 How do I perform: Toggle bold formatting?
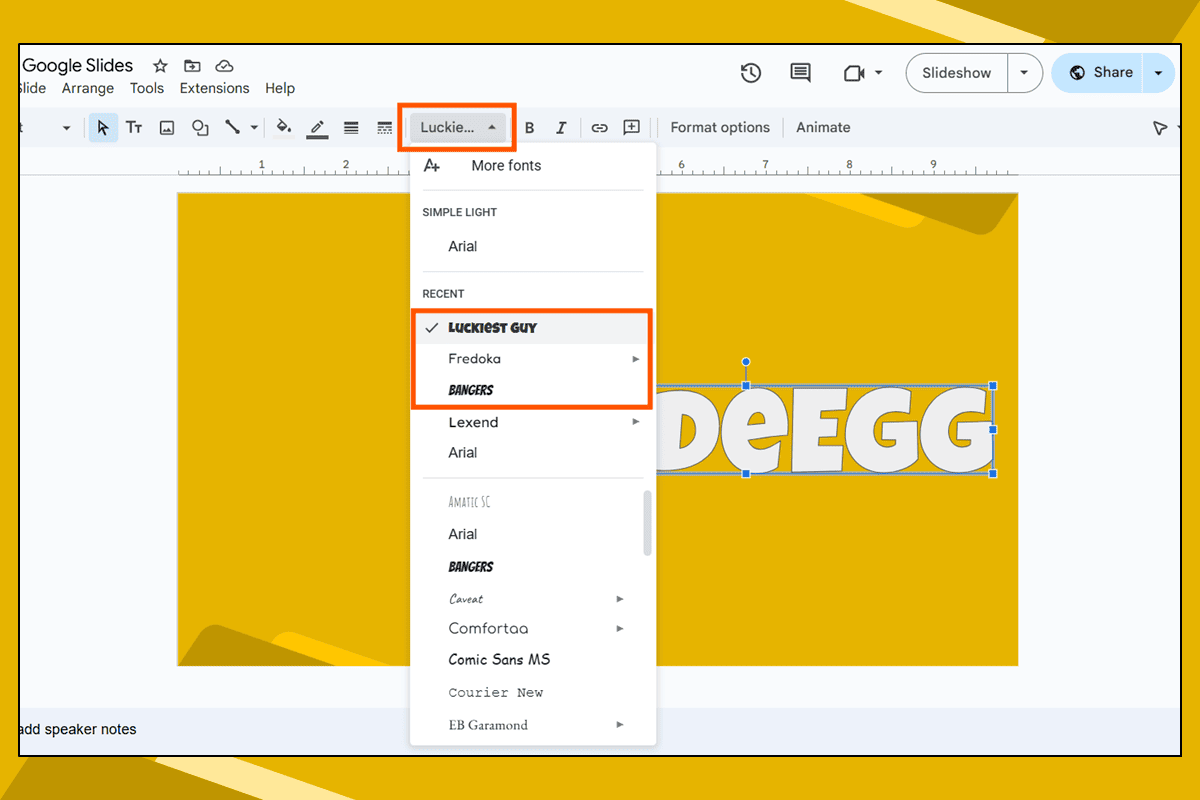[530, 127]
